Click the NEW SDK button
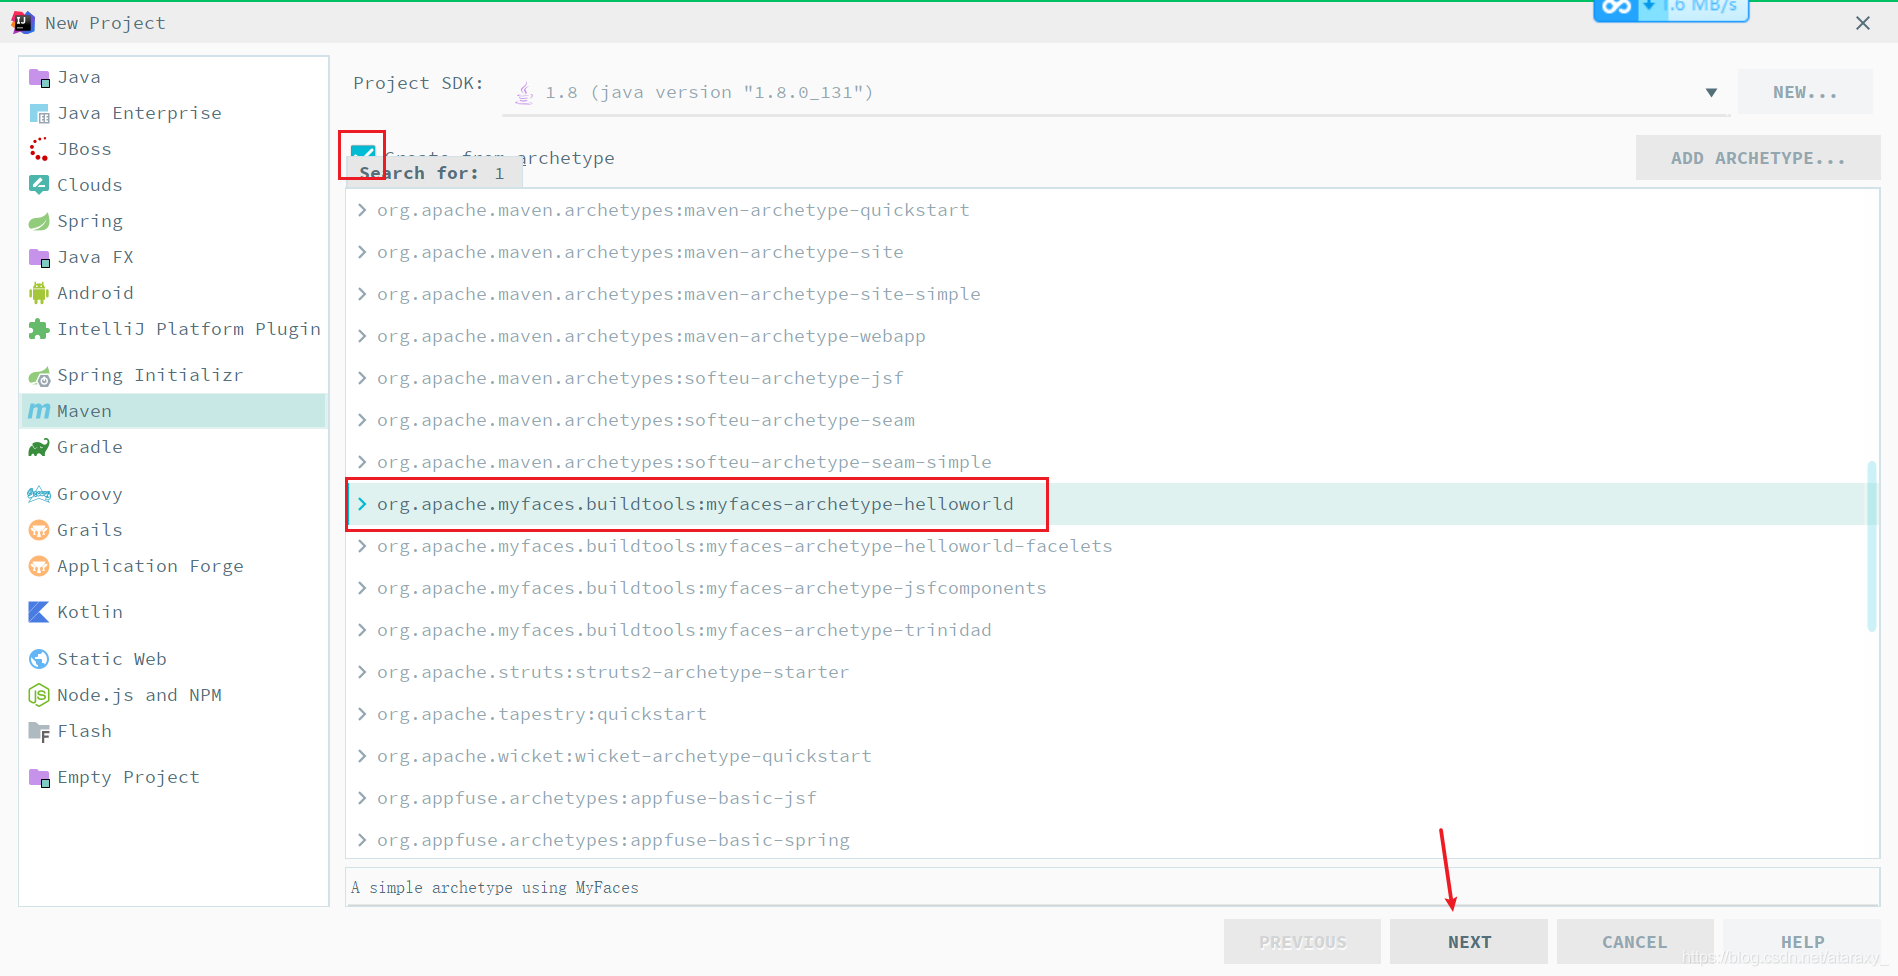1898x976 pixels. coord(1805,92)
